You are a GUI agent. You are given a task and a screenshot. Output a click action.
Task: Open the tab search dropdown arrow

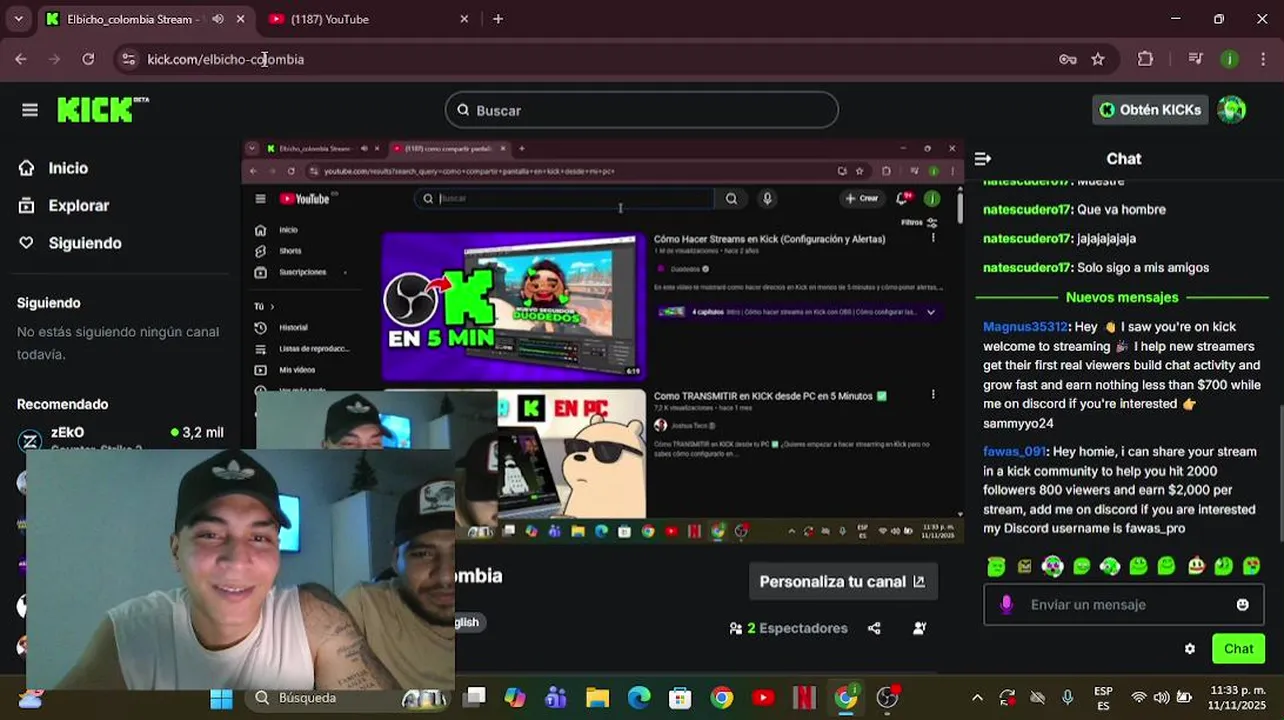coord(18,19)
